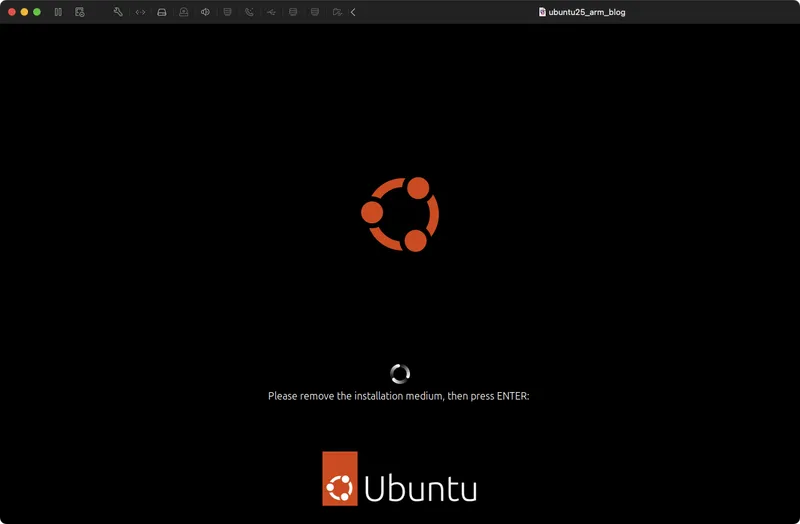The height and width of the screenshot is (524, 800).
Task: Click the USB device icon
Action: (x=271, y=12)
